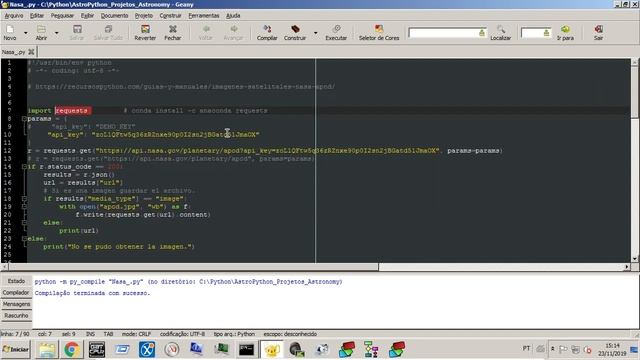This screenshot has width=640, height=360.
Task: Click the Ir para line icon
Action: 565,32
